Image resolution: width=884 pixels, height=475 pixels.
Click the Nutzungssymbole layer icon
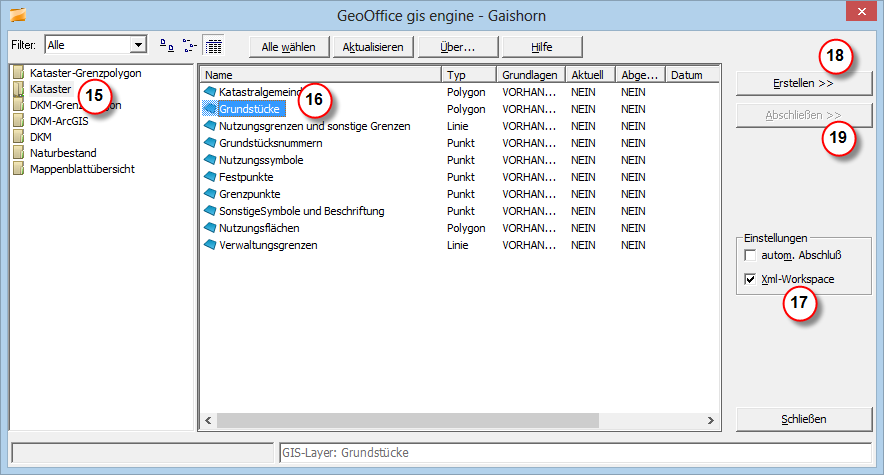pyautogui.click(x=210, y=159)
